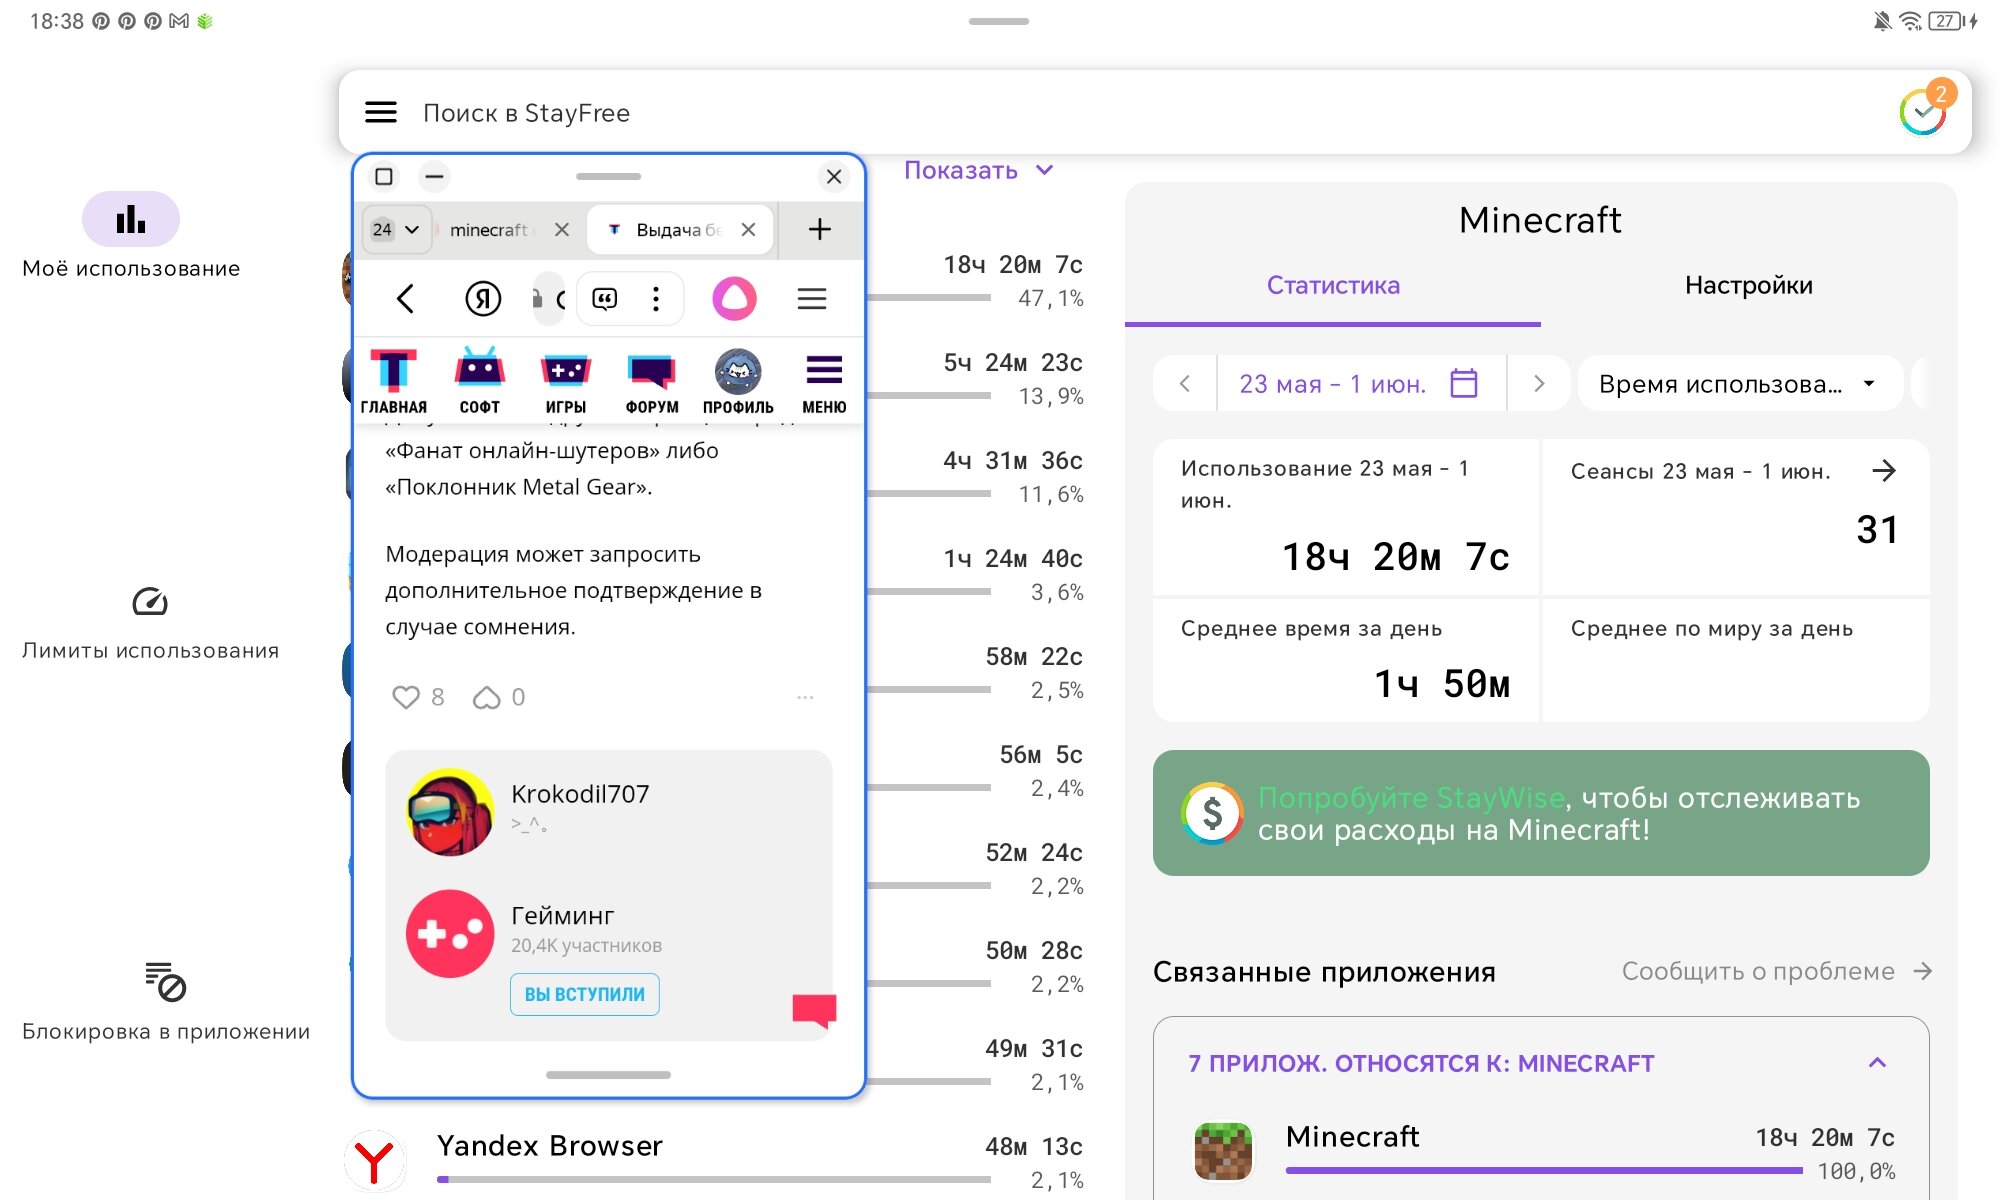
Task: Open In-app blocking (Блокировка в приложении) section
Action: click(166, 1002)
